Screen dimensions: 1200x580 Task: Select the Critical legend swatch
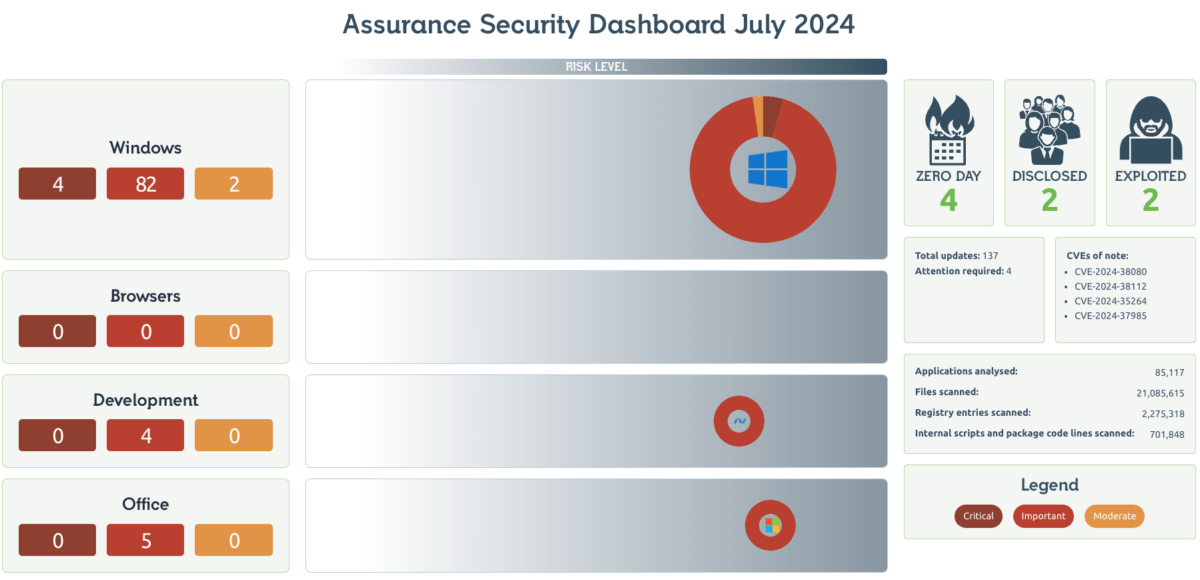pos(978,516)
